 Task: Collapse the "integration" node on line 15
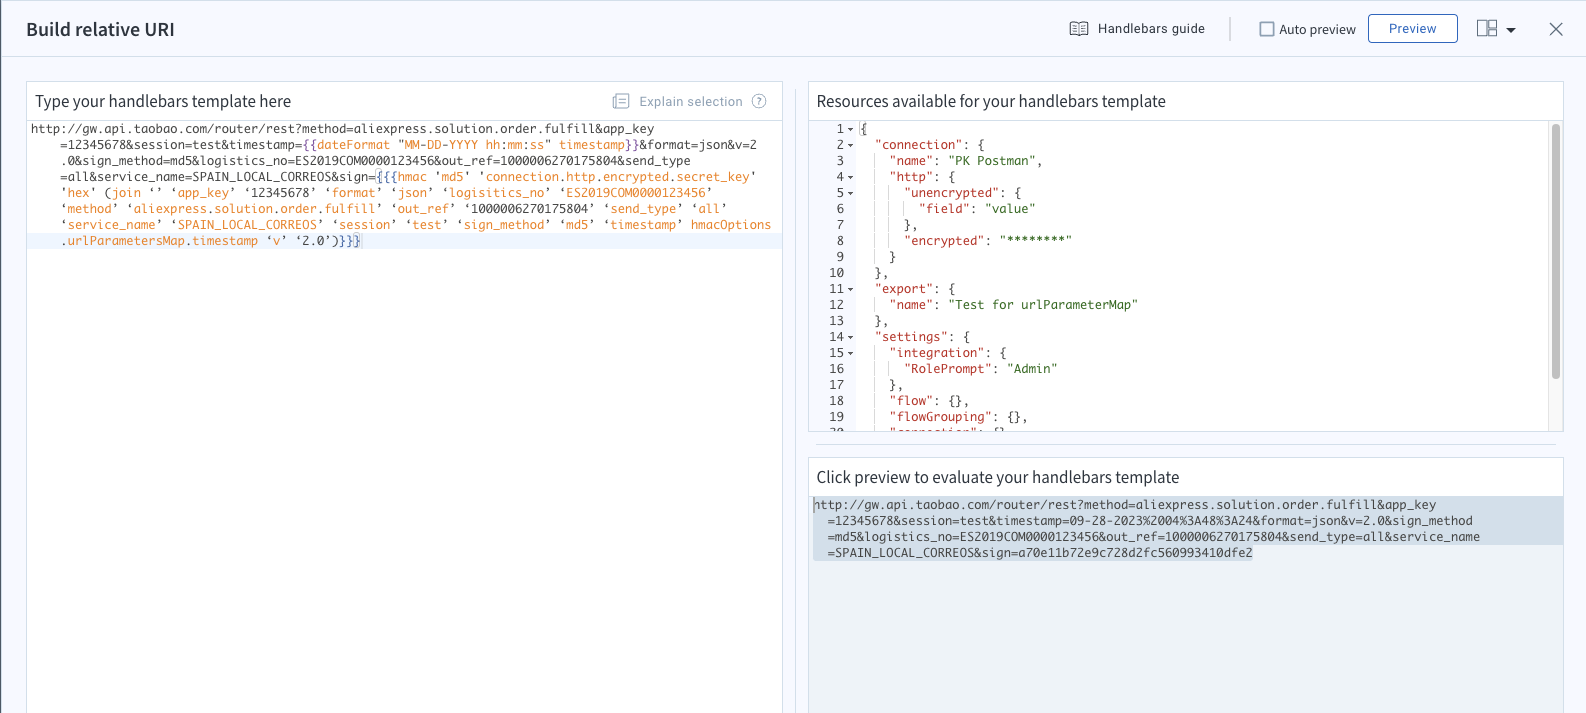[x=851, y=353]
